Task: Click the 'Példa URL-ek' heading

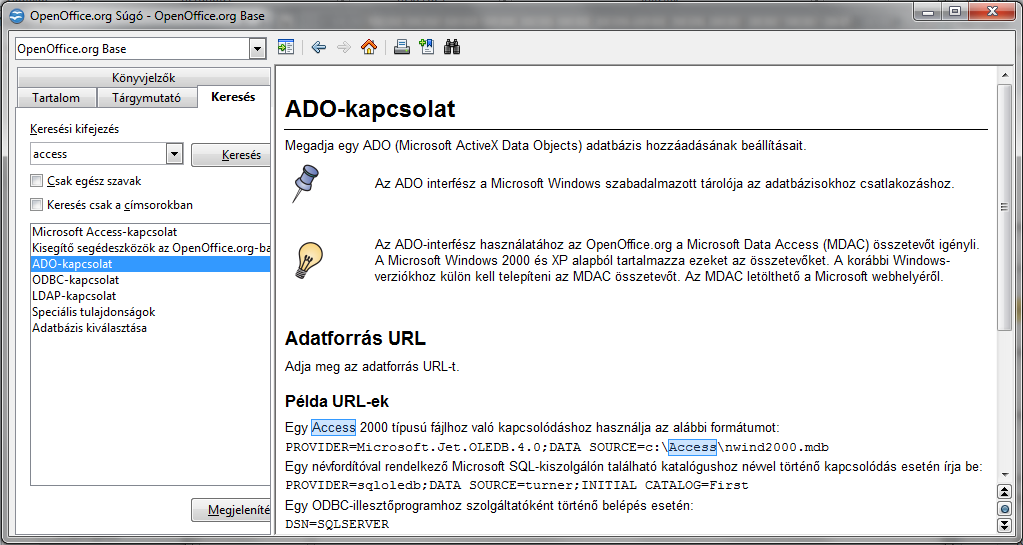Action: (x=337, y=401)
